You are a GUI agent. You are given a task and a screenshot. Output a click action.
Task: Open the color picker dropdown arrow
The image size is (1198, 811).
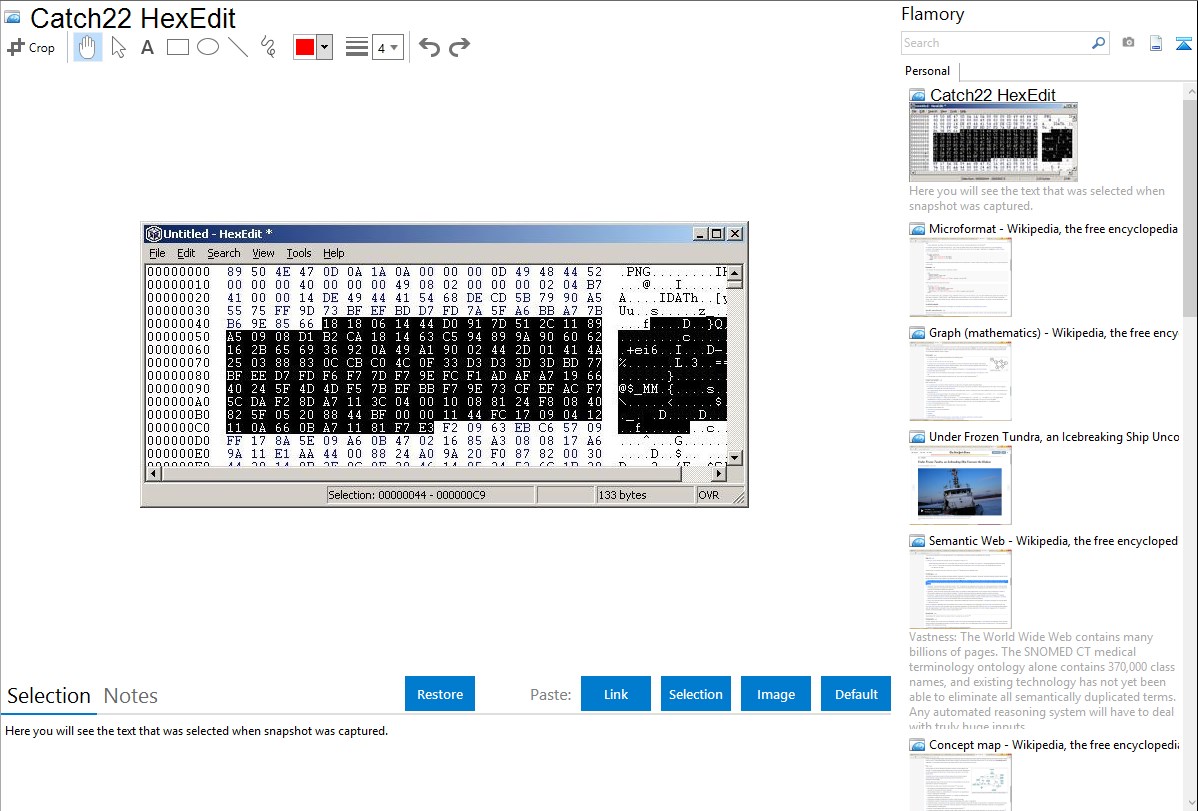(324, 47)
